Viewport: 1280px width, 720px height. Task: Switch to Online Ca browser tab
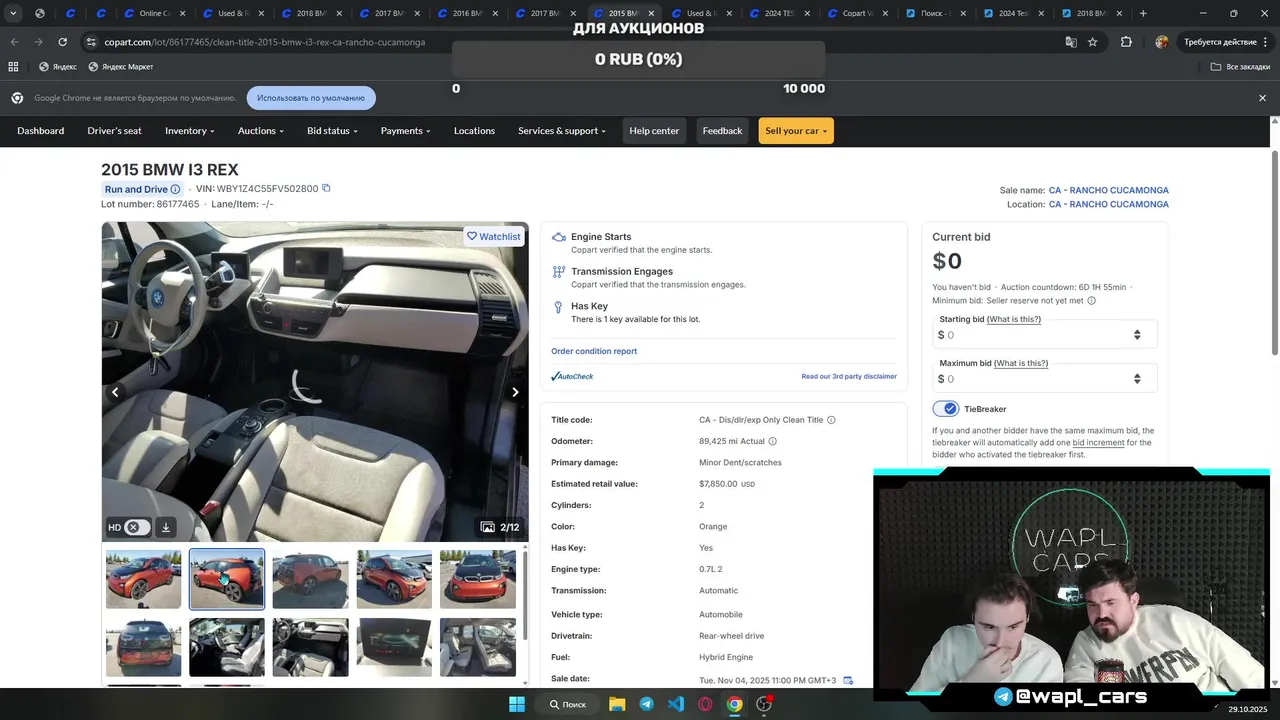tap(152, 13)
